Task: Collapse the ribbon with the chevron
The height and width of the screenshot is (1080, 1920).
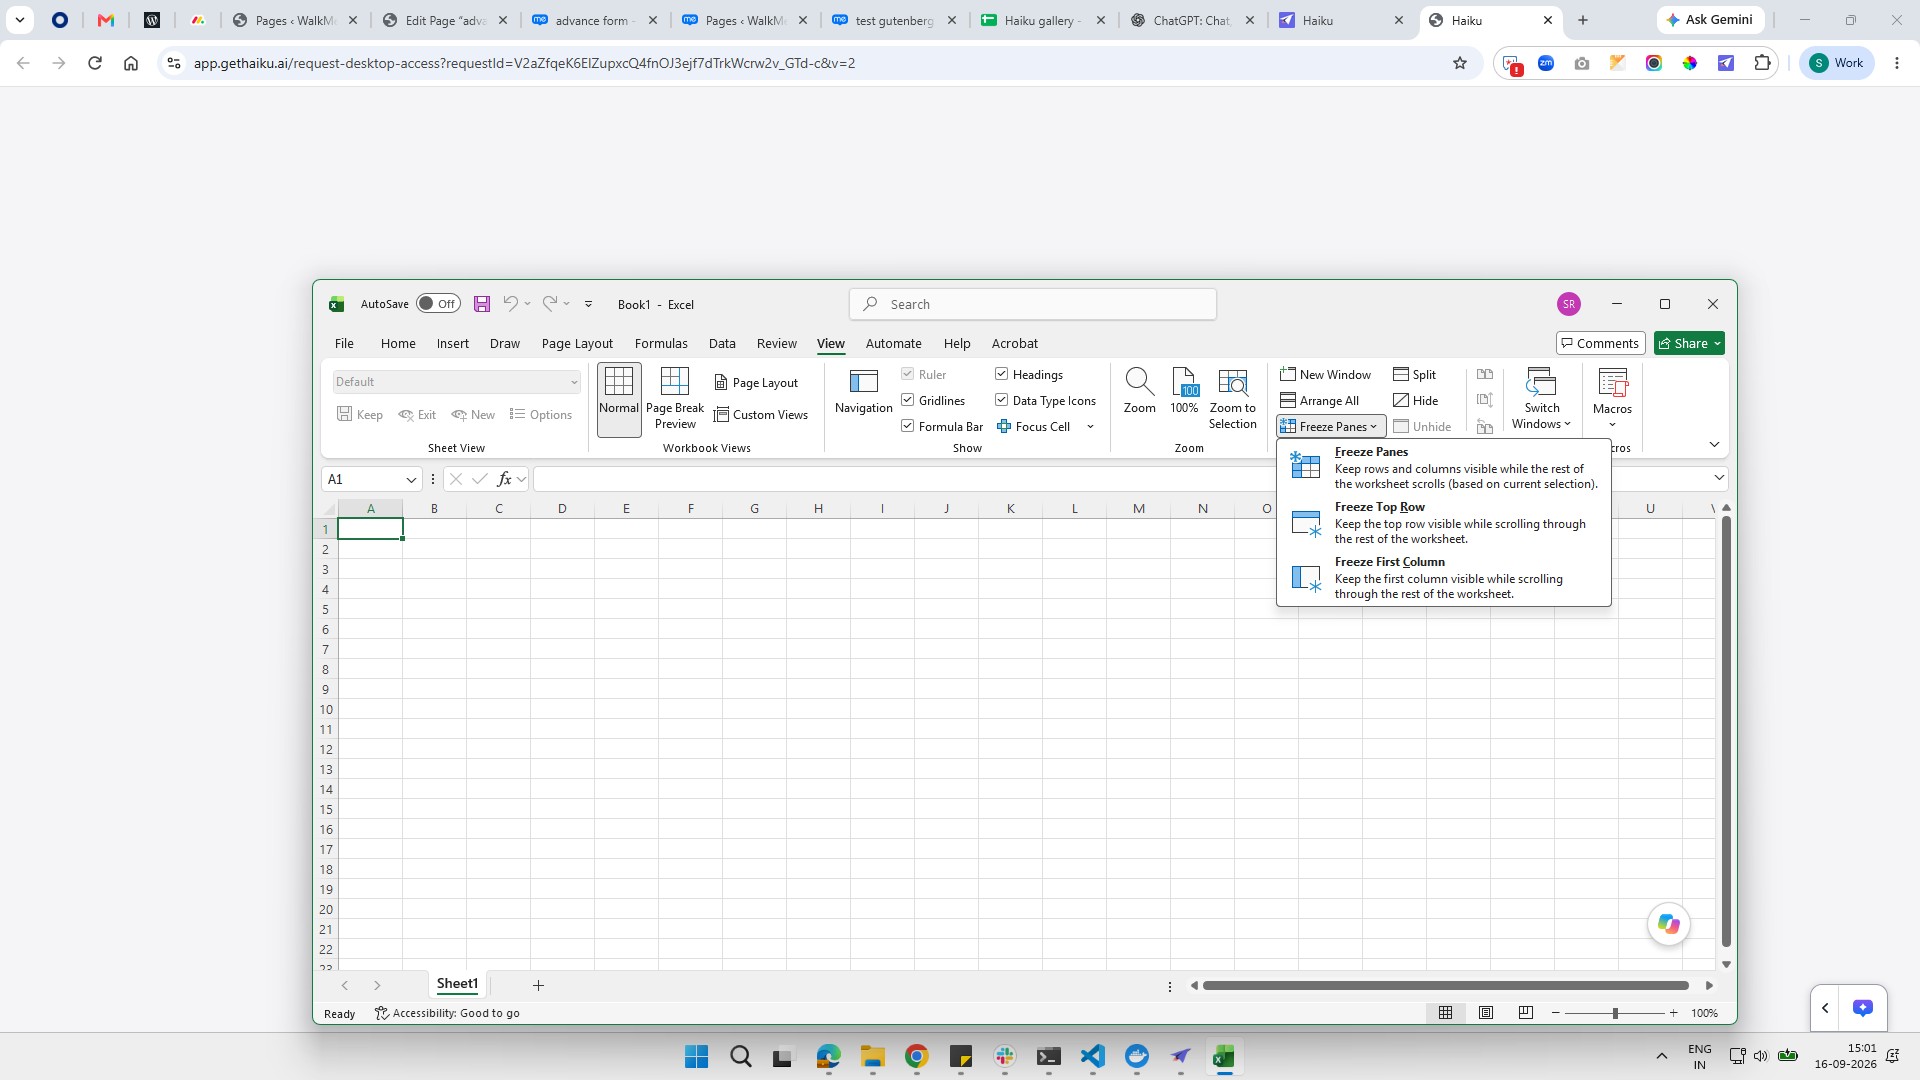Action: [x=1714, y=444]
